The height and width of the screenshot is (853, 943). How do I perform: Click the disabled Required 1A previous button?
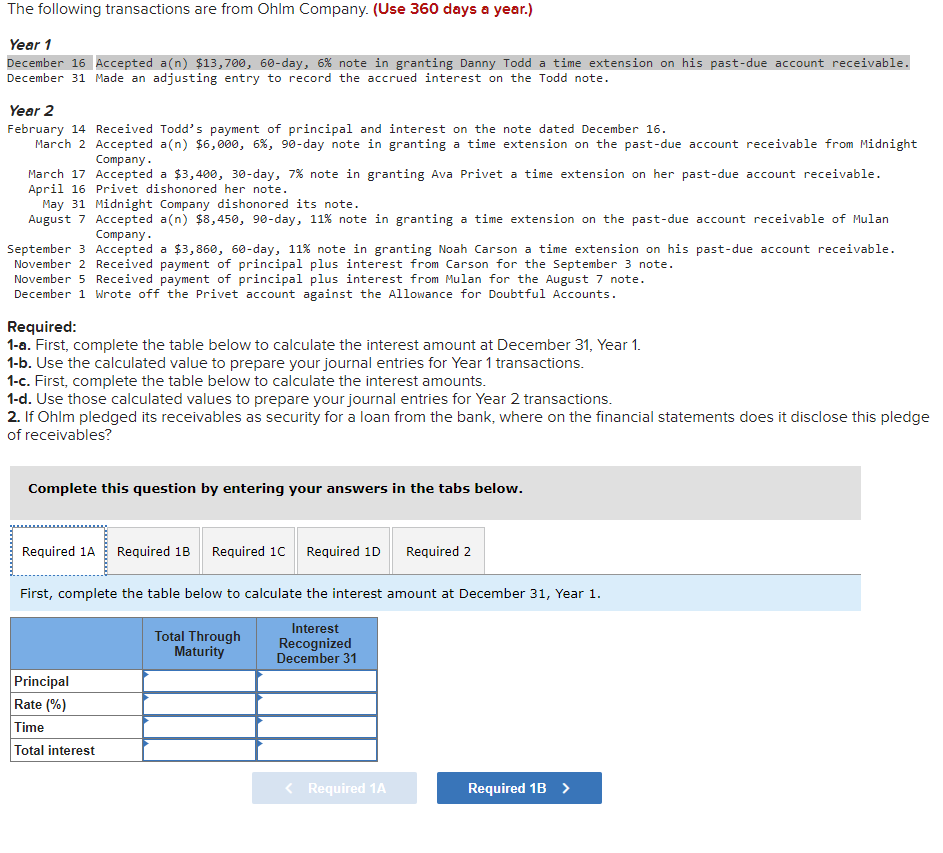pos(334,788)
